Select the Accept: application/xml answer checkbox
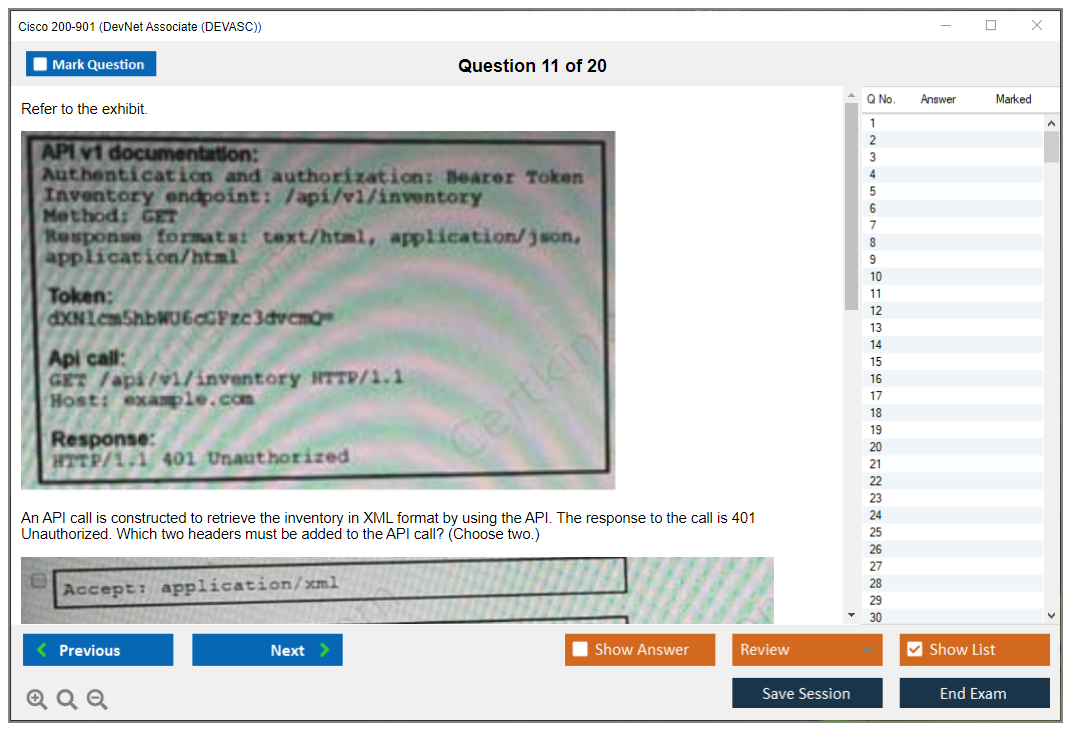This screenshot has width=1075, height=735. tap(38, 580)
